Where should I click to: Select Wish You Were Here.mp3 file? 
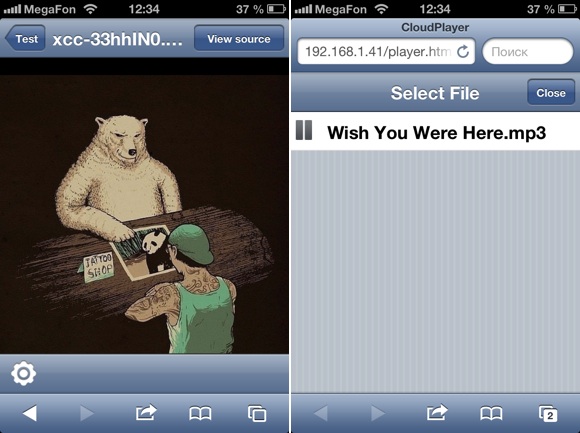point(435,132)
